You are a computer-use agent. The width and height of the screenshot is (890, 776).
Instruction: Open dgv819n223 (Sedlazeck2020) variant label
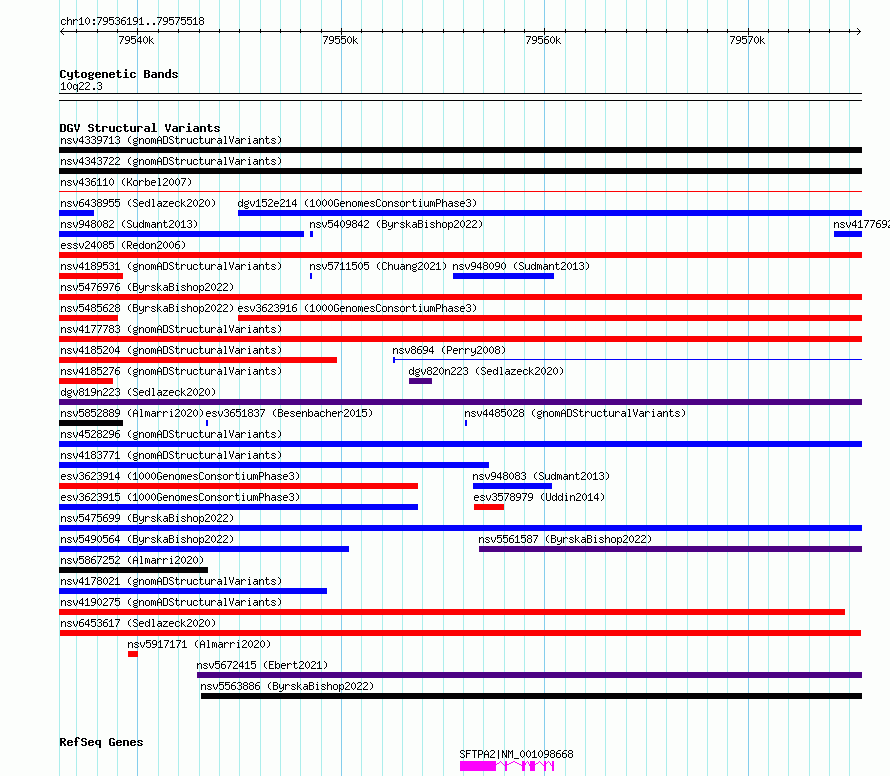click(138, 392)
